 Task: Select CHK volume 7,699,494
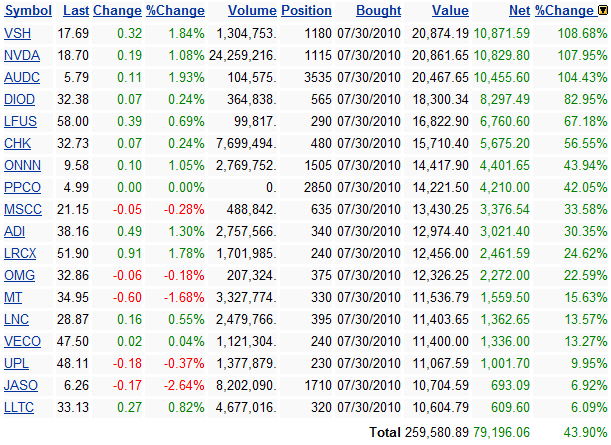click(246, 144)
